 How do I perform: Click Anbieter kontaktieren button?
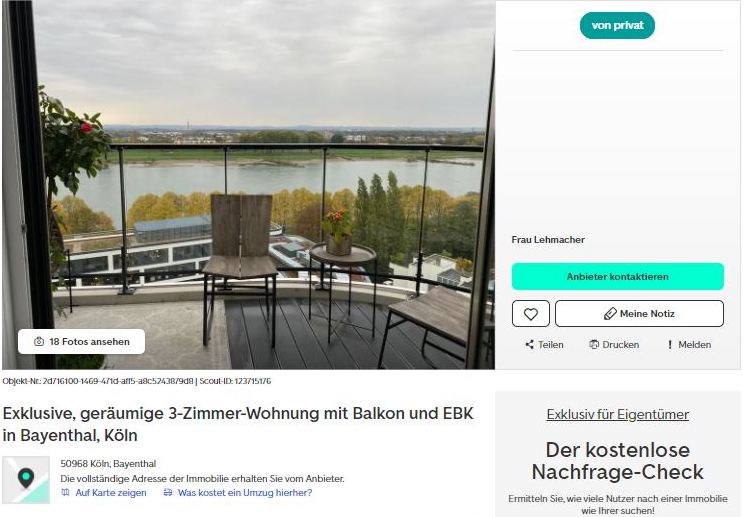[618, 277]
